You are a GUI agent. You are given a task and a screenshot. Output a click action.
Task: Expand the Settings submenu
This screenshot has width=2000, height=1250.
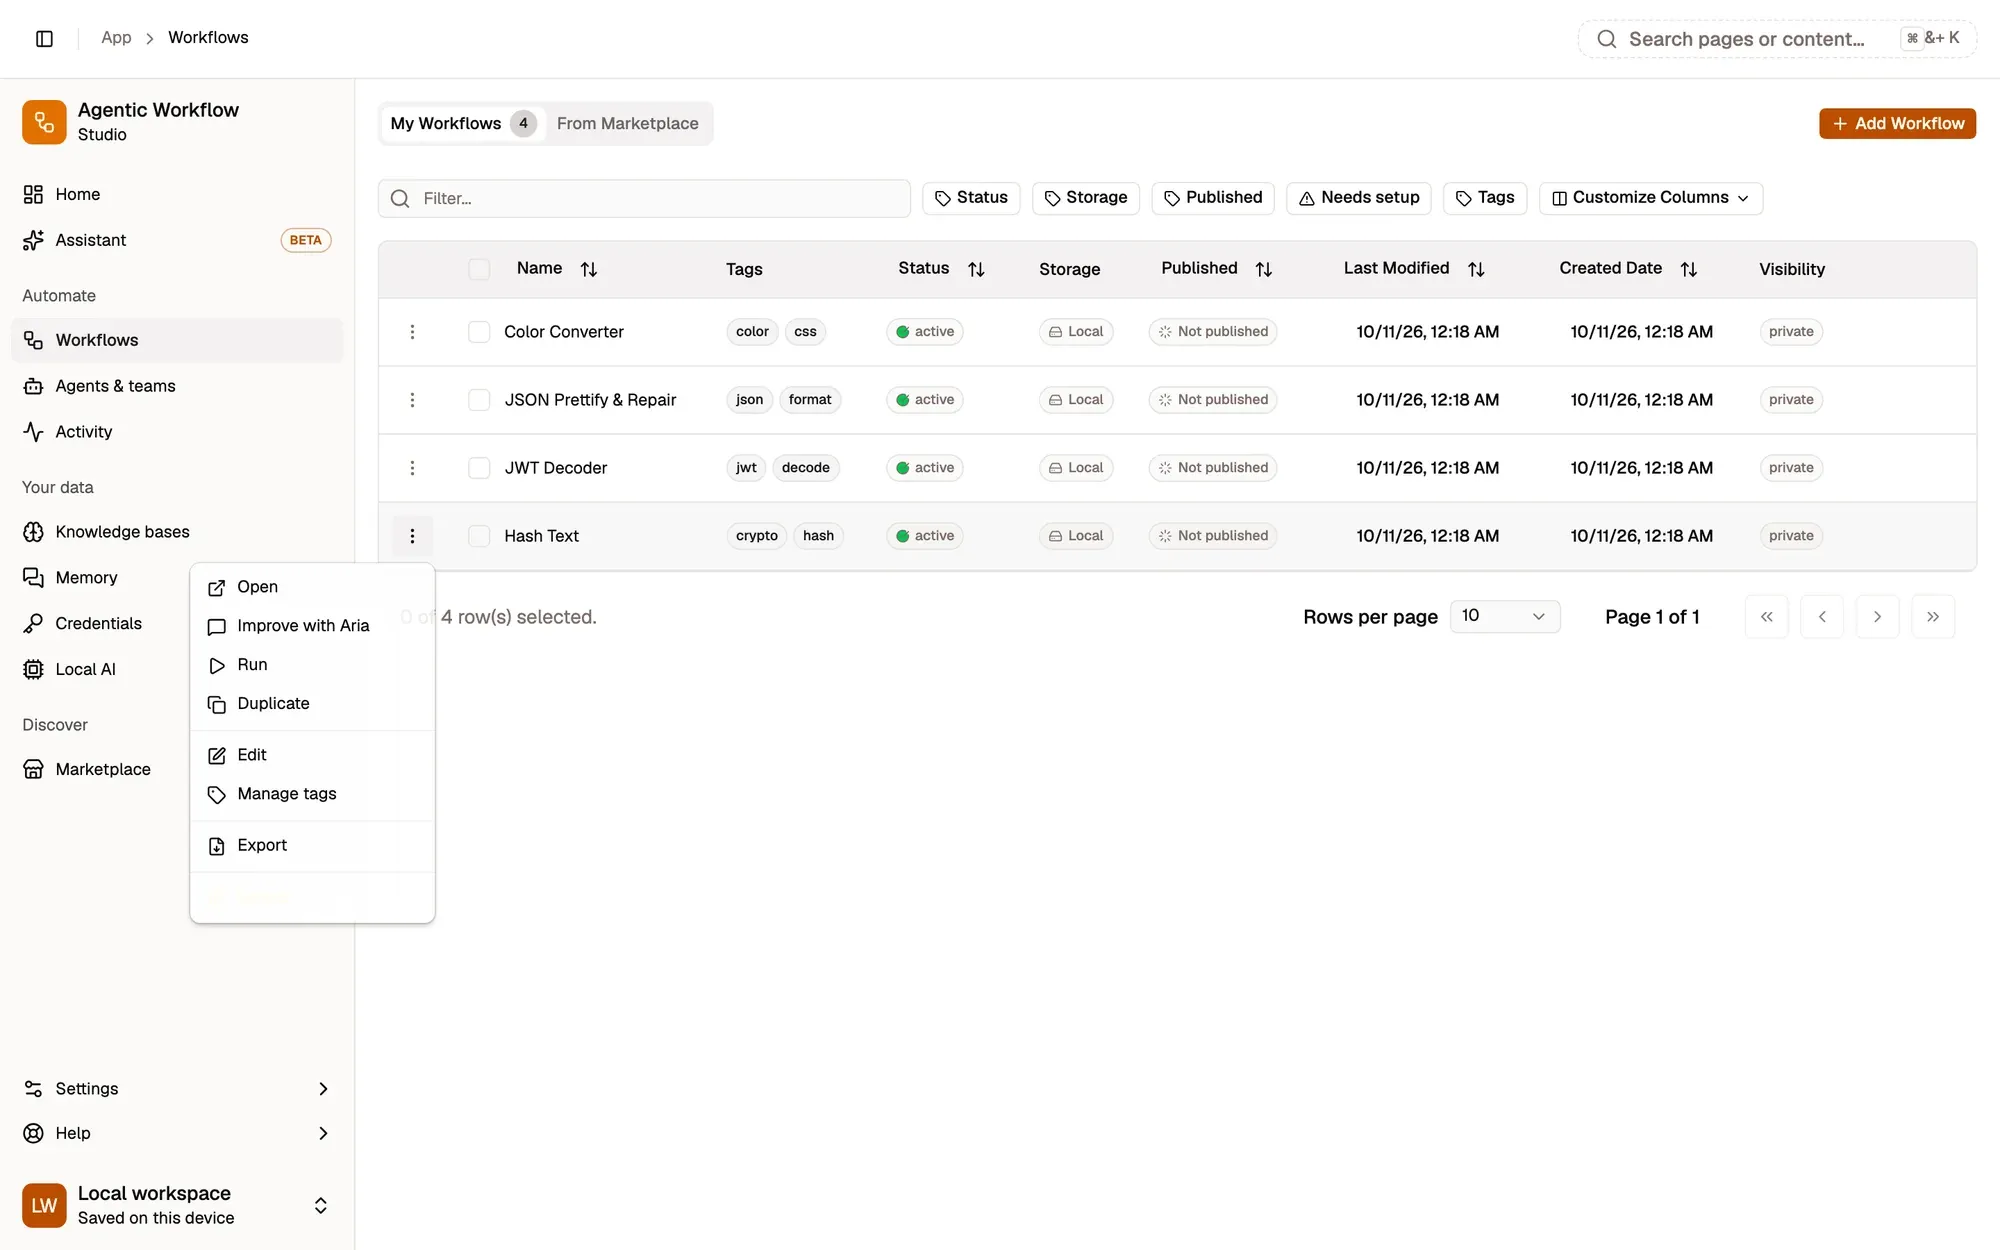click(x=177, y=1089)
